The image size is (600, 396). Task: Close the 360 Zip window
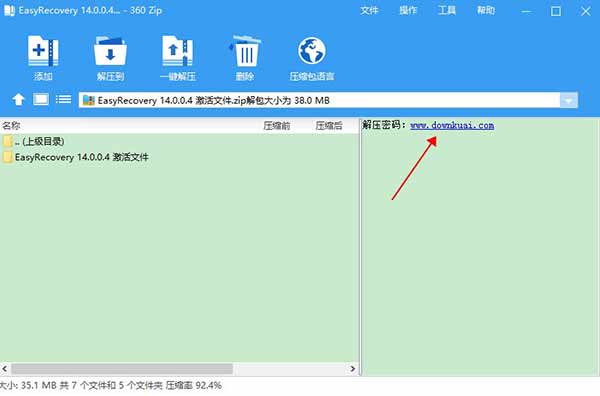pos(585,11)
